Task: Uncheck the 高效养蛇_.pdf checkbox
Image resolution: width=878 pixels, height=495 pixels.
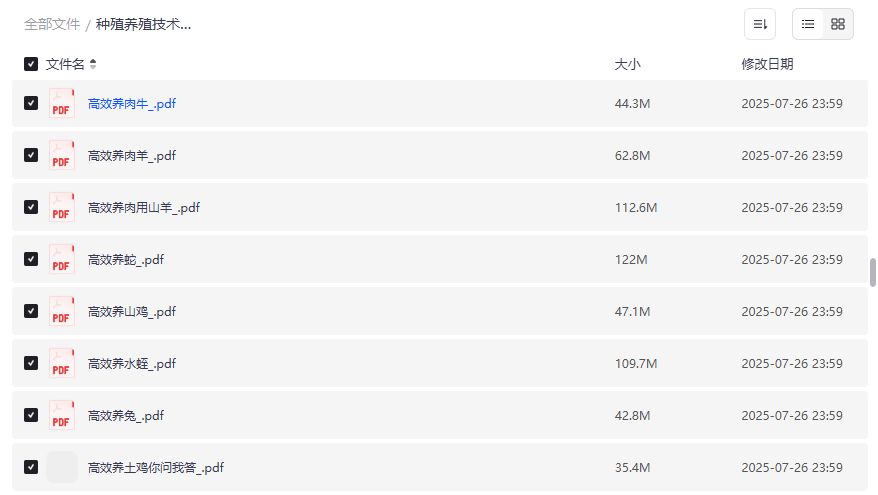Action: 31,259
